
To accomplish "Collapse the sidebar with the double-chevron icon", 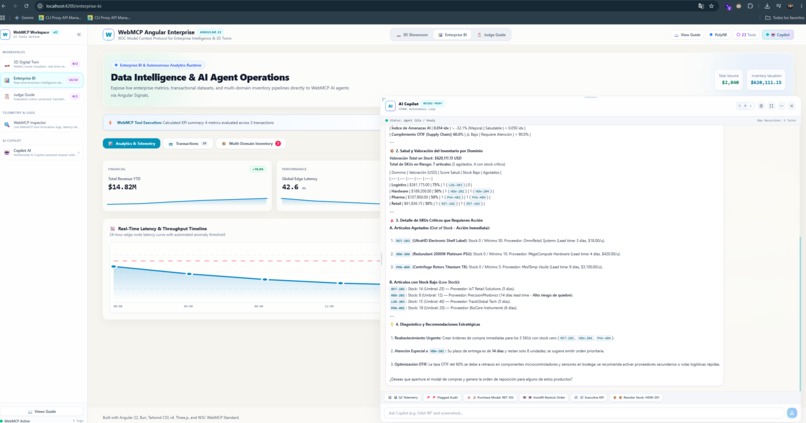I will tap(79, 34).
